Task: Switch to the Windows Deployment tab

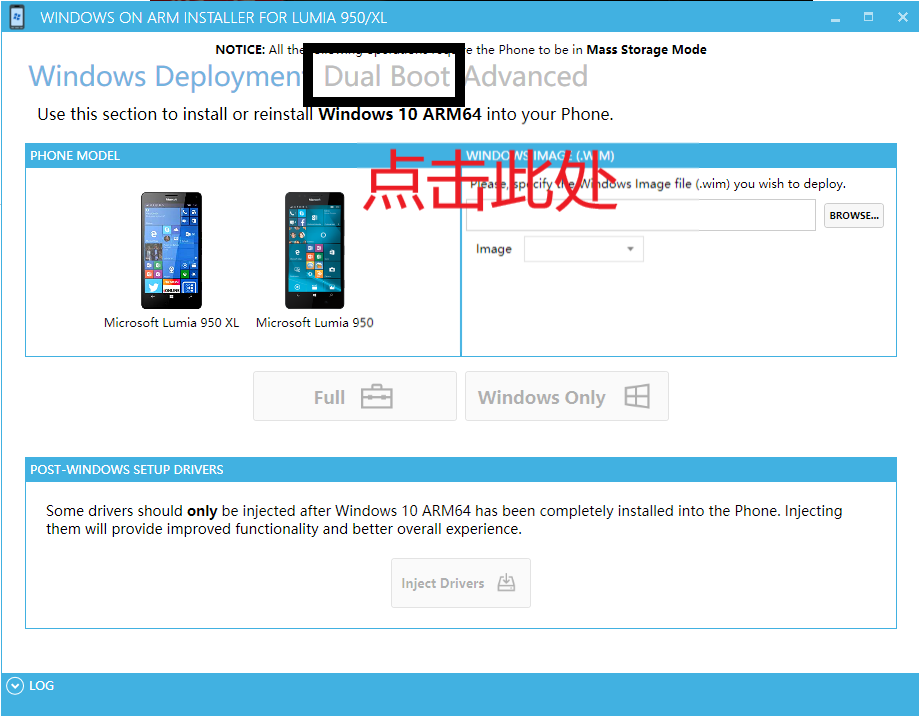Action: 164,77
